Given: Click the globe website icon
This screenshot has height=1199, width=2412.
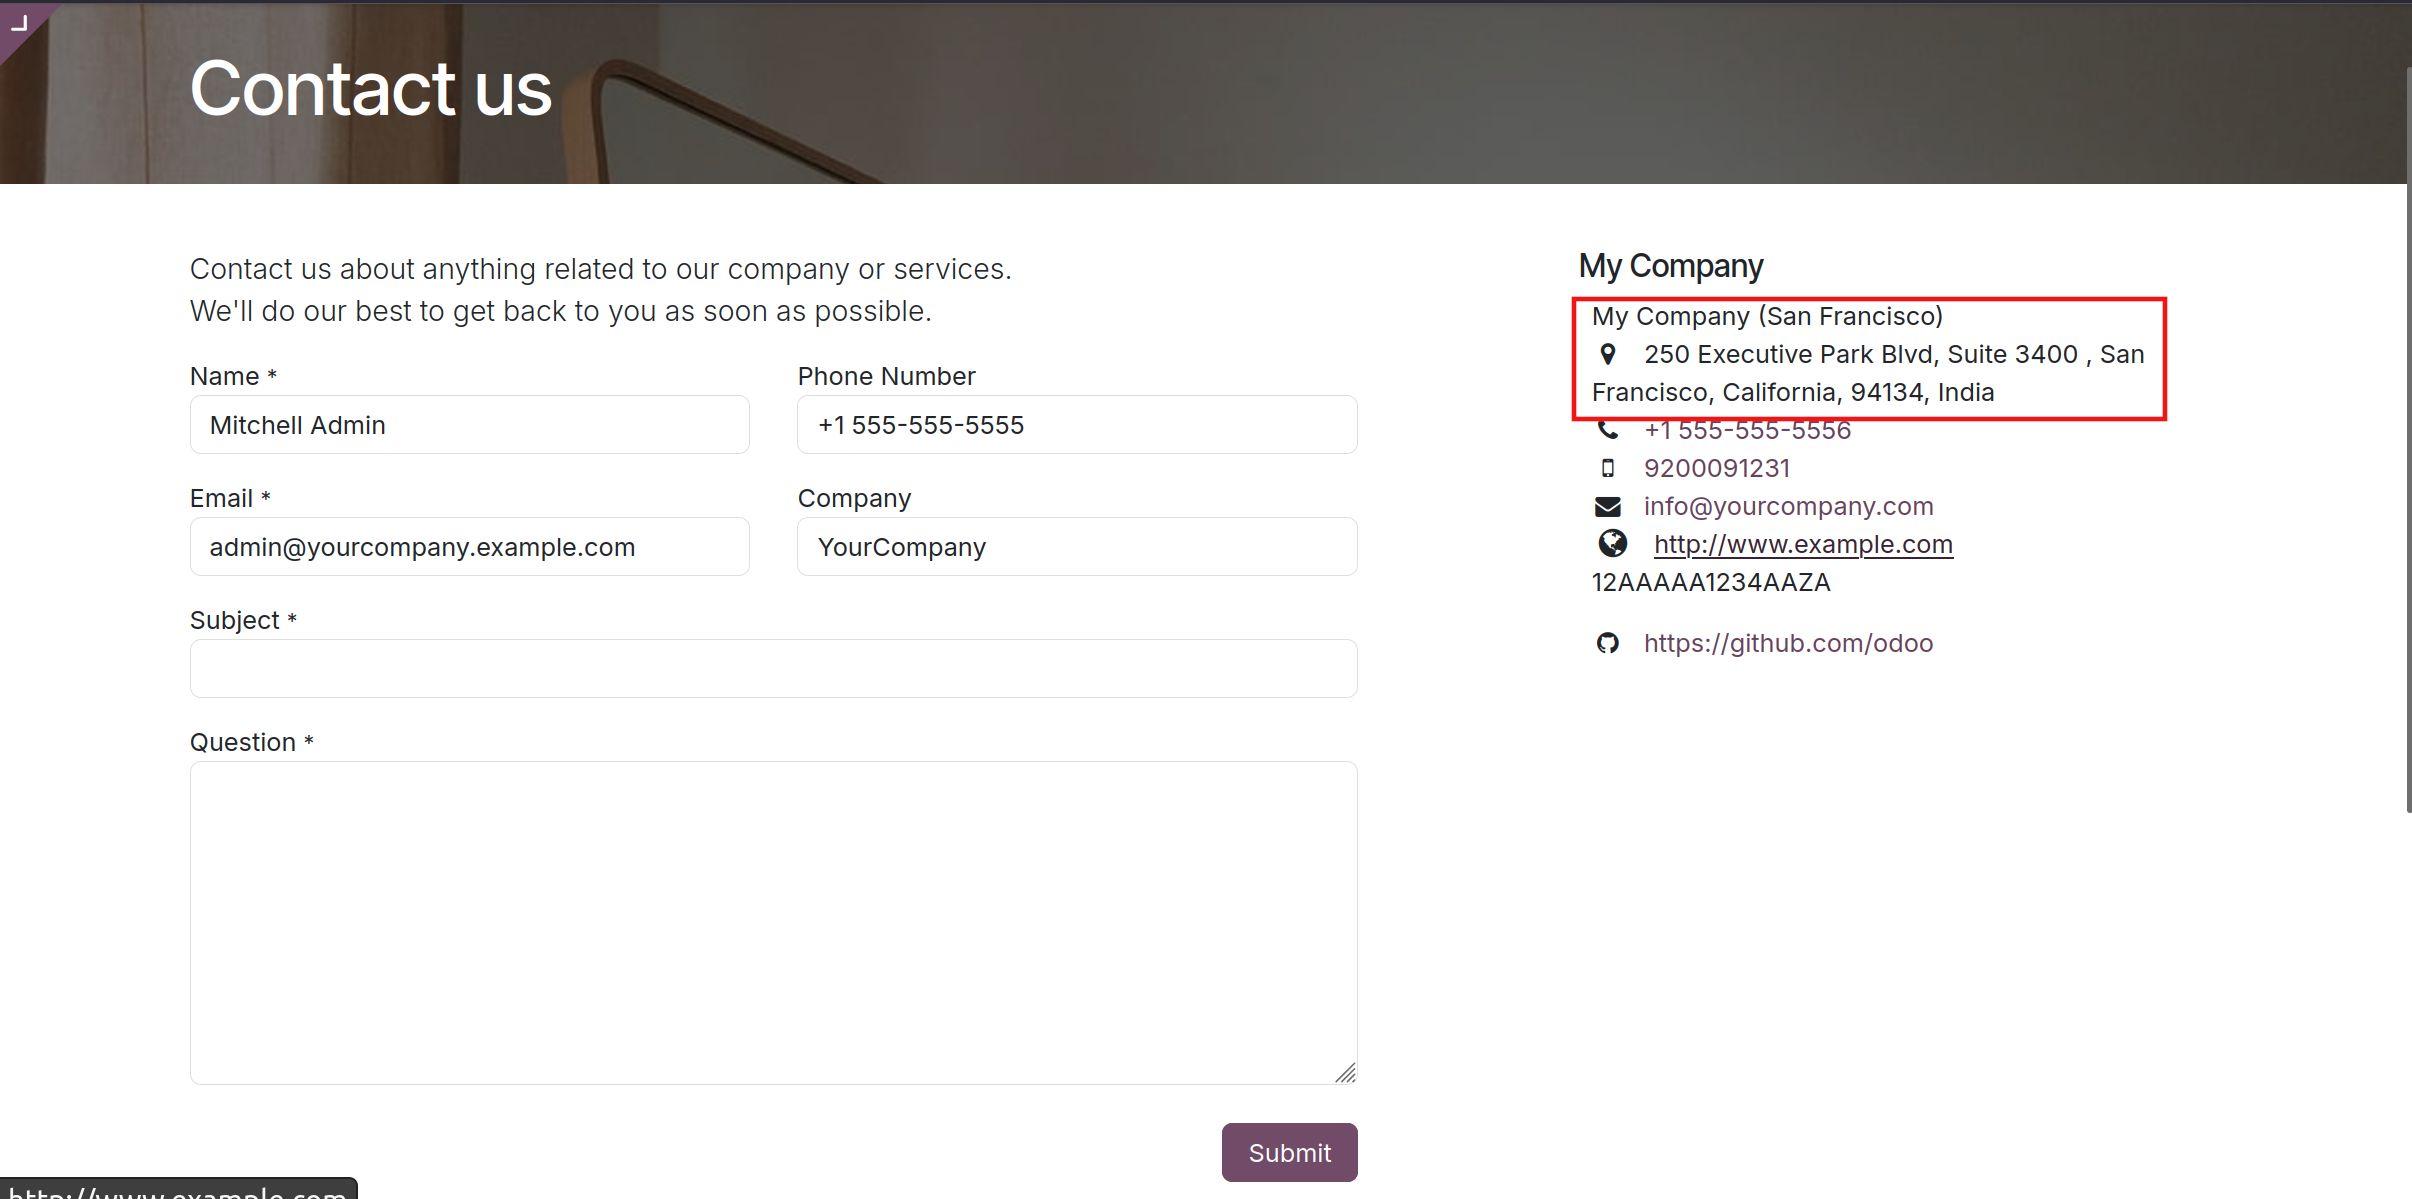Looking at the screenshot, I should coord(1612,543).
